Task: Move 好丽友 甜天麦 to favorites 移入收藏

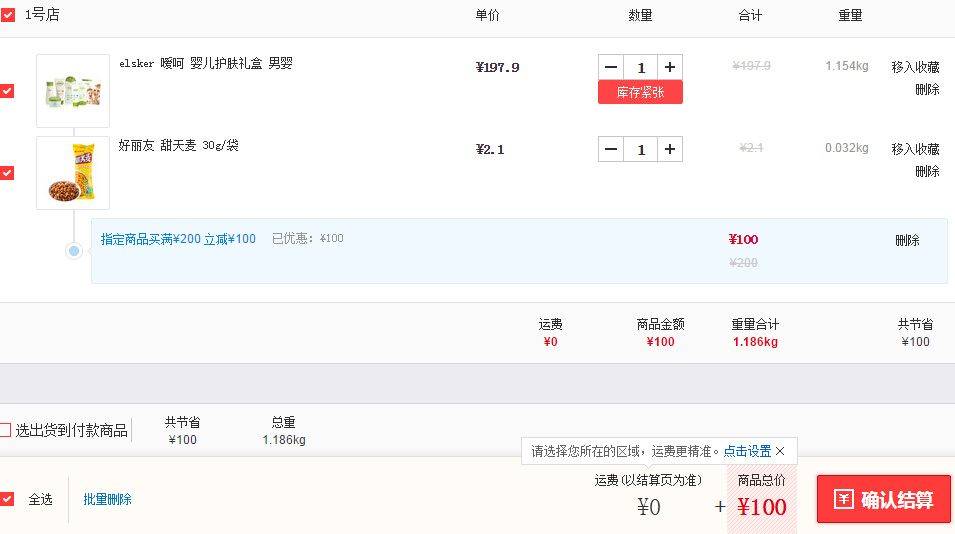Action: [915, 149]
